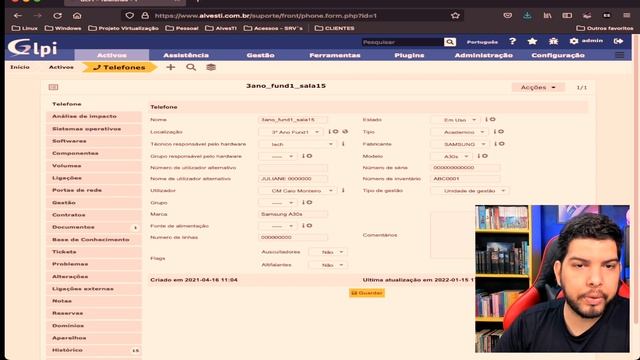Screen dimensions: 640x360
Task: Open the Softwares side tab
Action: [x=94, y=141]
